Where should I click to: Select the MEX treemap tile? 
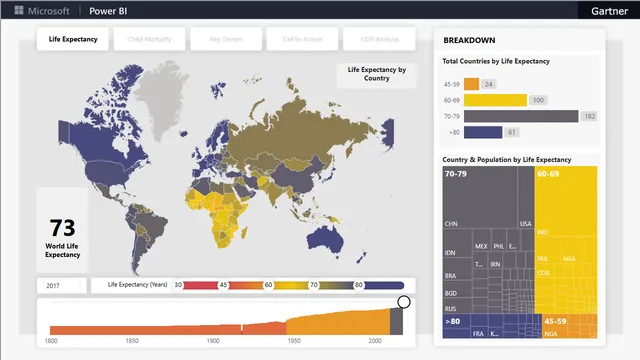click(482, 240)
